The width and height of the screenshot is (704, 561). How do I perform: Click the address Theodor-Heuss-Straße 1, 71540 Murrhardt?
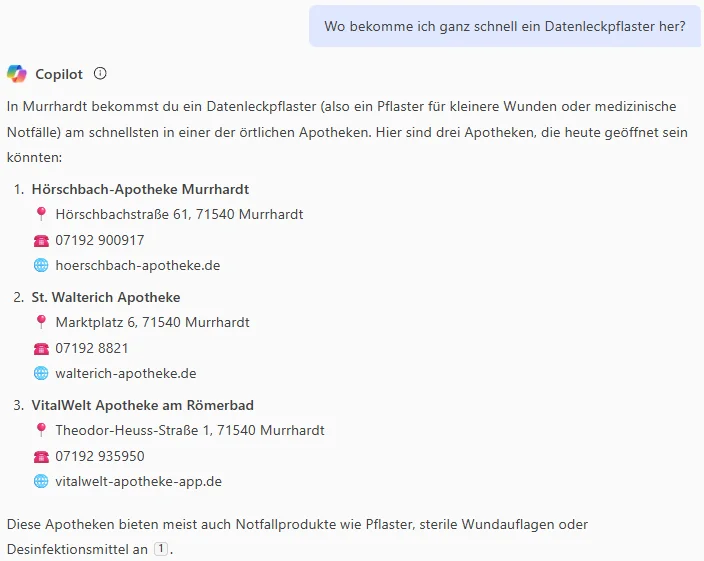(190, 430)
